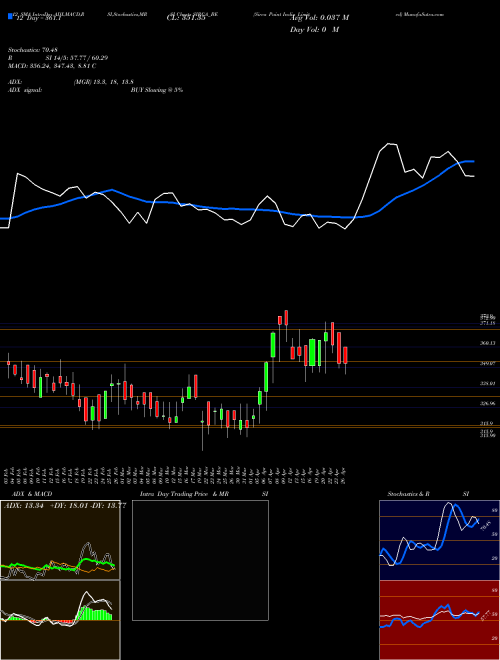The height and width of the screenshot is (660, 500).
Task: Click the 'Stochastics & R' panel title
Action: pyautogui.click(x=409, y=494)
